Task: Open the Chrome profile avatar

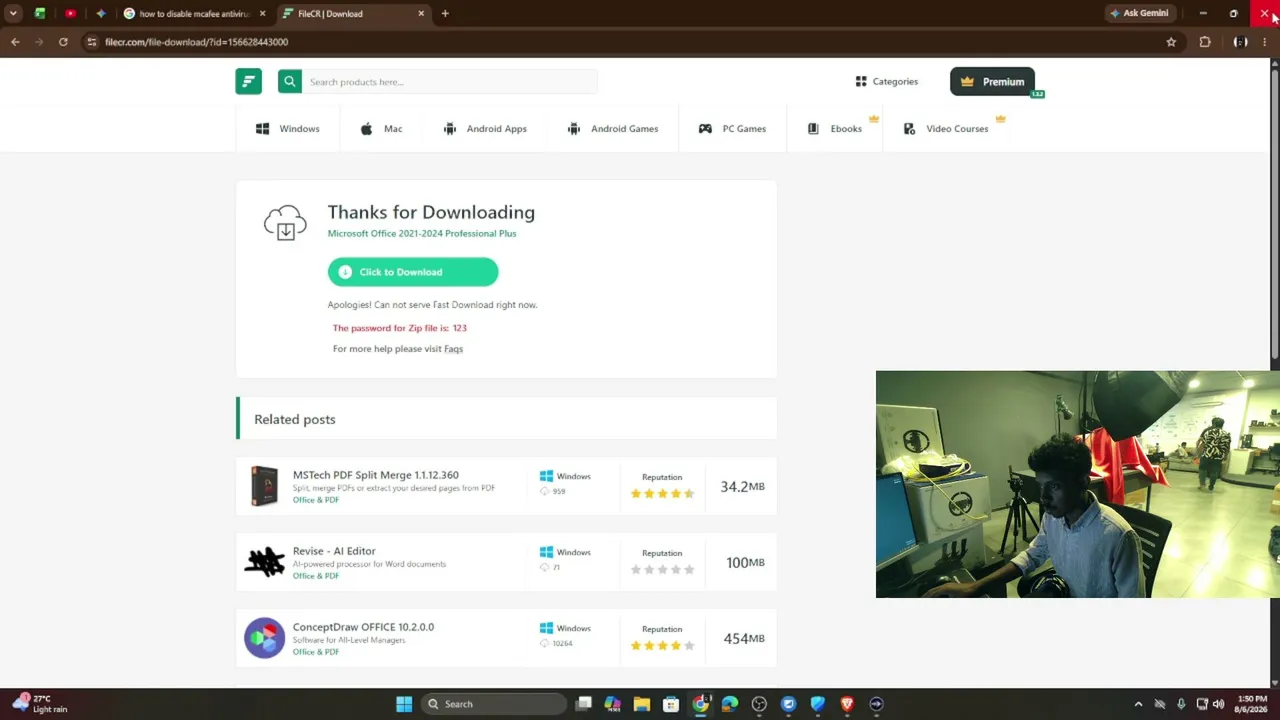Action: (x=1240, y=42)
